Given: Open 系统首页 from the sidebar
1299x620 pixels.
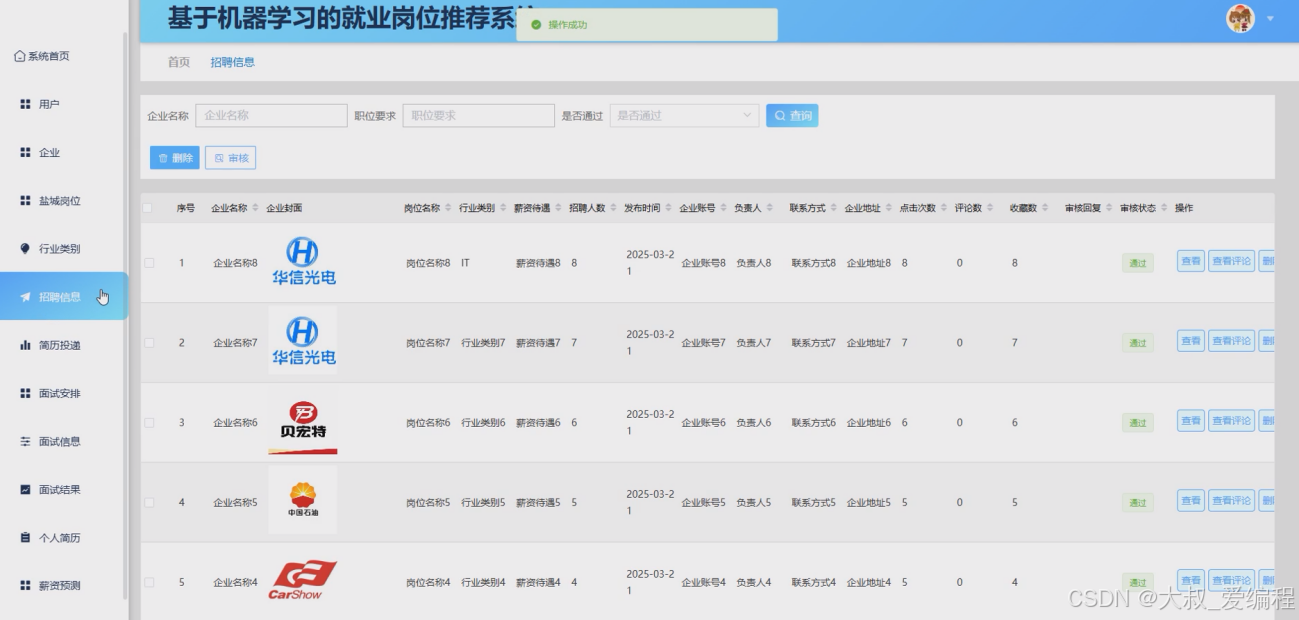Looking at the screenshot, I should click(43, 56).
